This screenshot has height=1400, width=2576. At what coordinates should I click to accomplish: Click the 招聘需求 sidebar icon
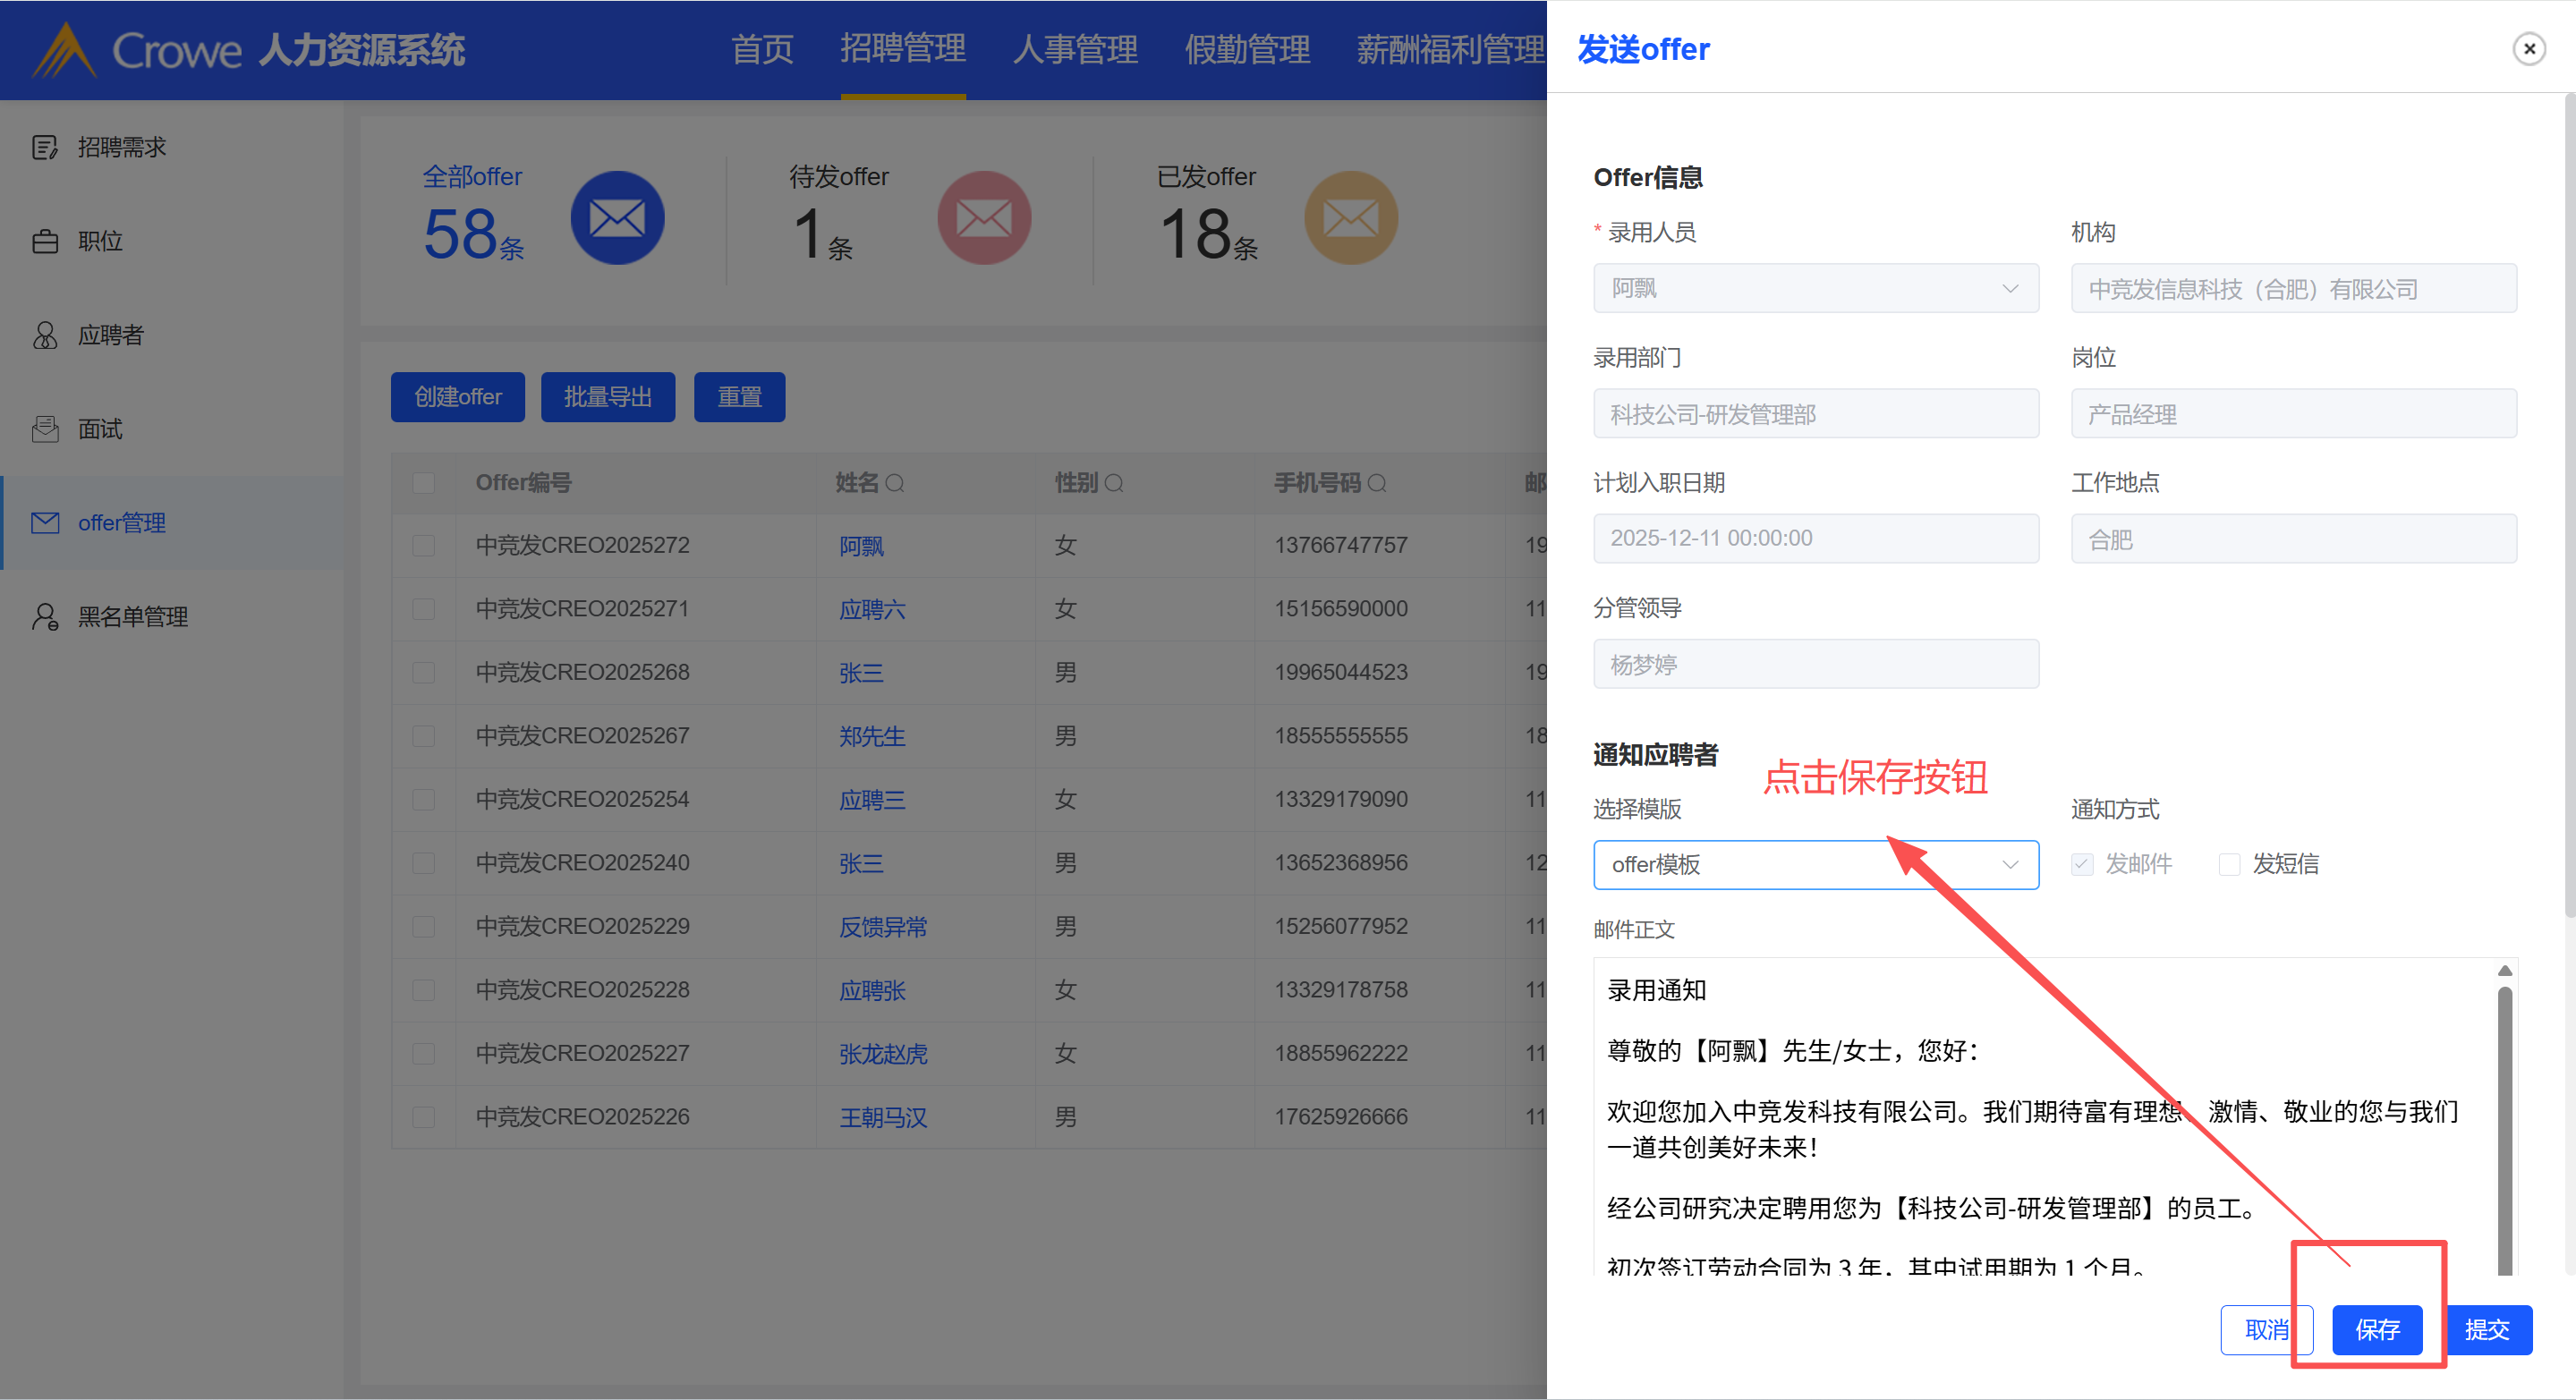point(45,147)
